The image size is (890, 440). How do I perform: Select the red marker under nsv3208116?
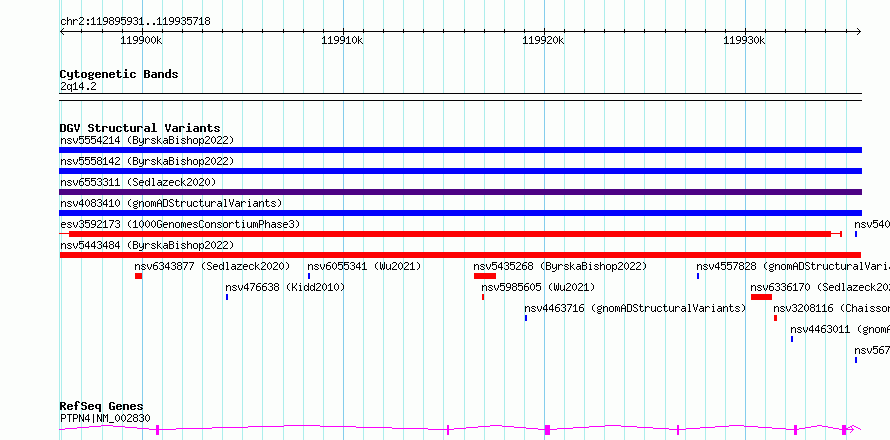(775, 318)
